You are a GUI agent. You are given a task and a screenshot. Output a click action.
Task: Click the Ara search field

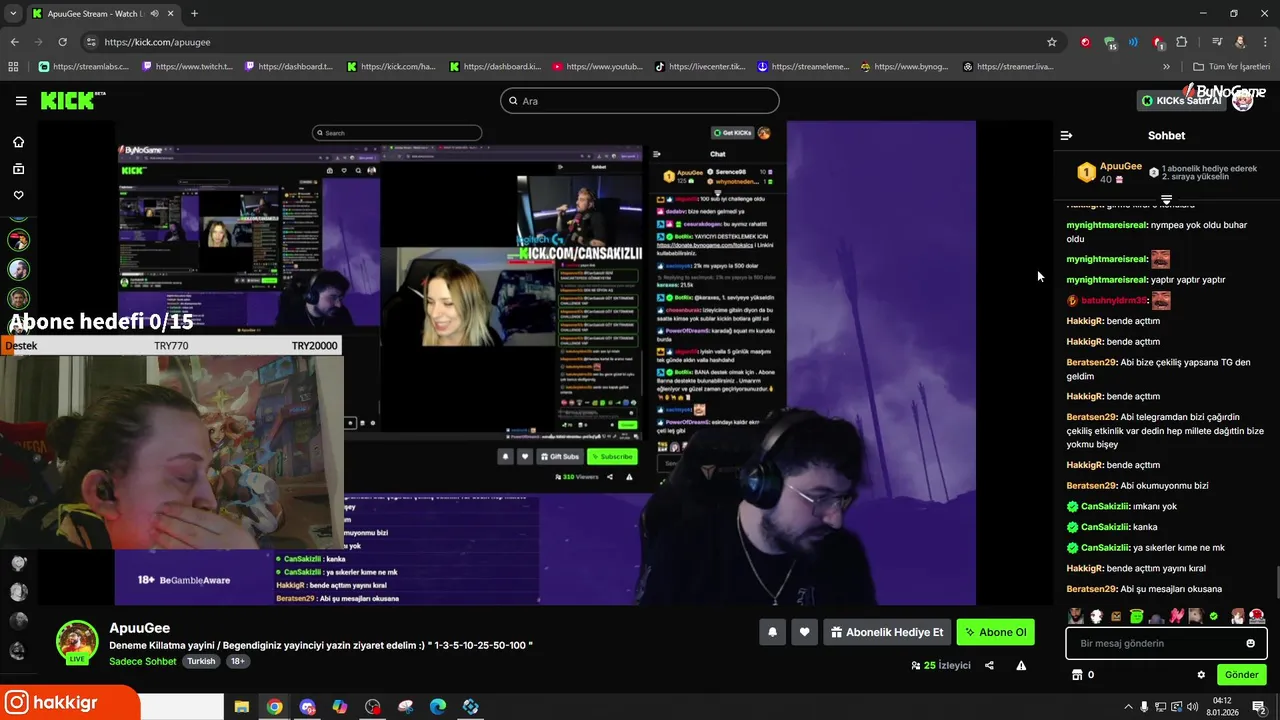[640, 101]
